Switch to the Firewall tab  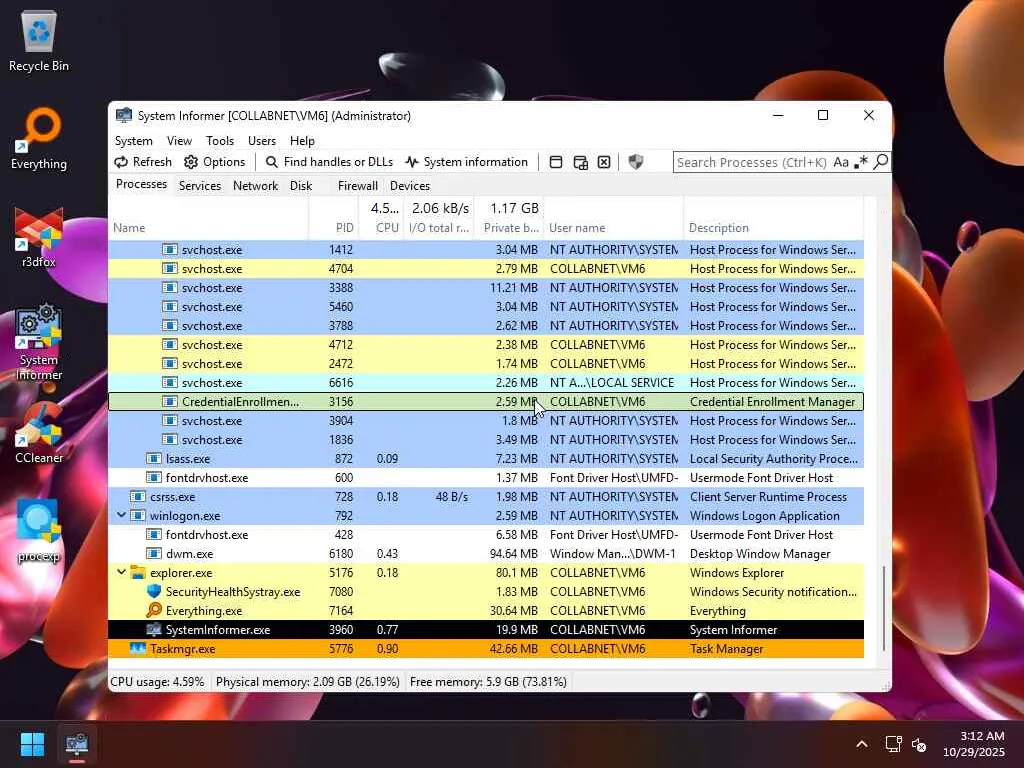[357, 186]
